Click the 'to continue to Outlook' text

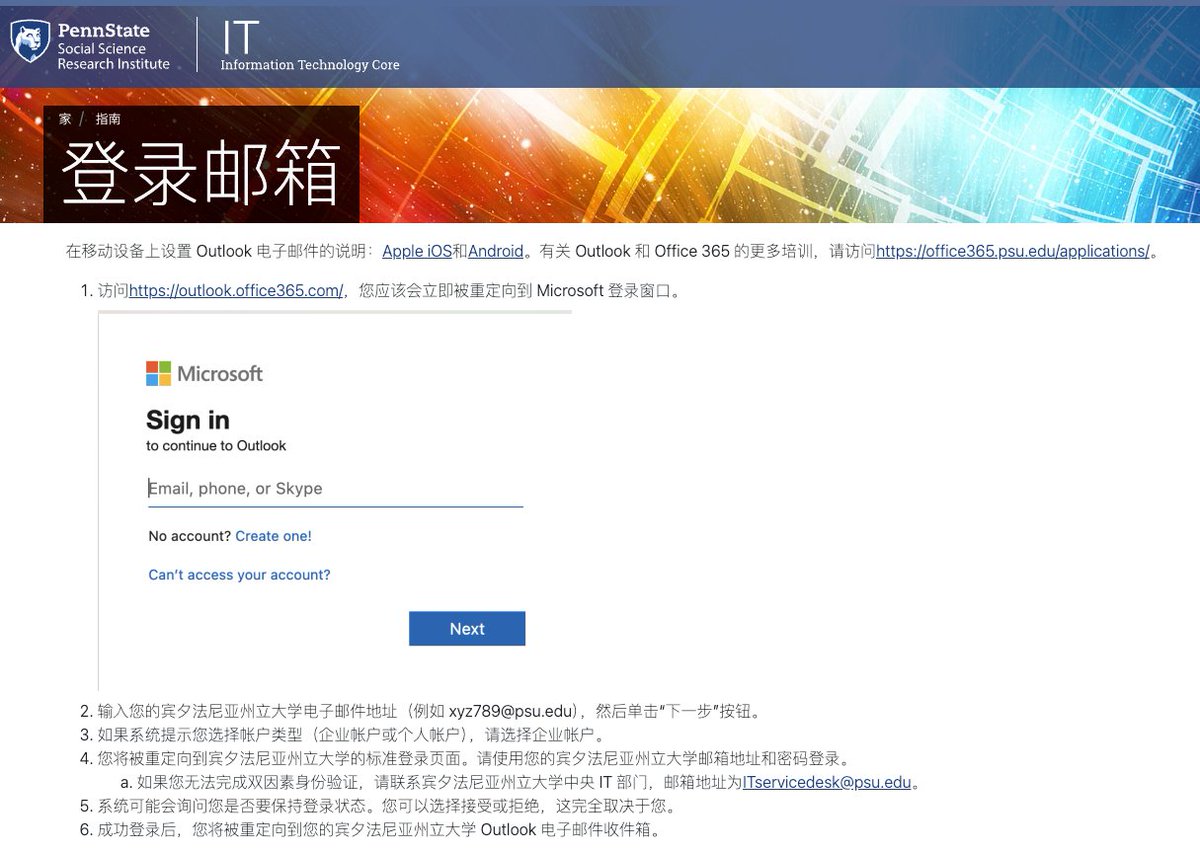216,446
